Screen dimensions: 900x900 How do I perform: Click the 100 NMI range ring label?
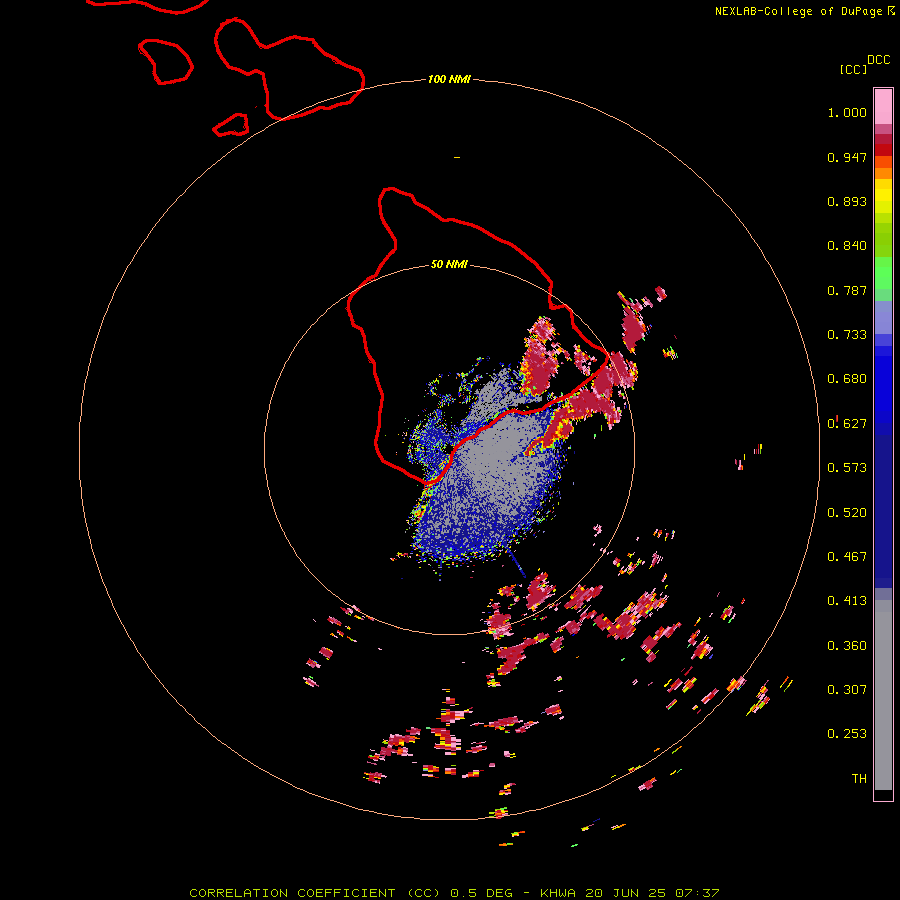(449, 79)
